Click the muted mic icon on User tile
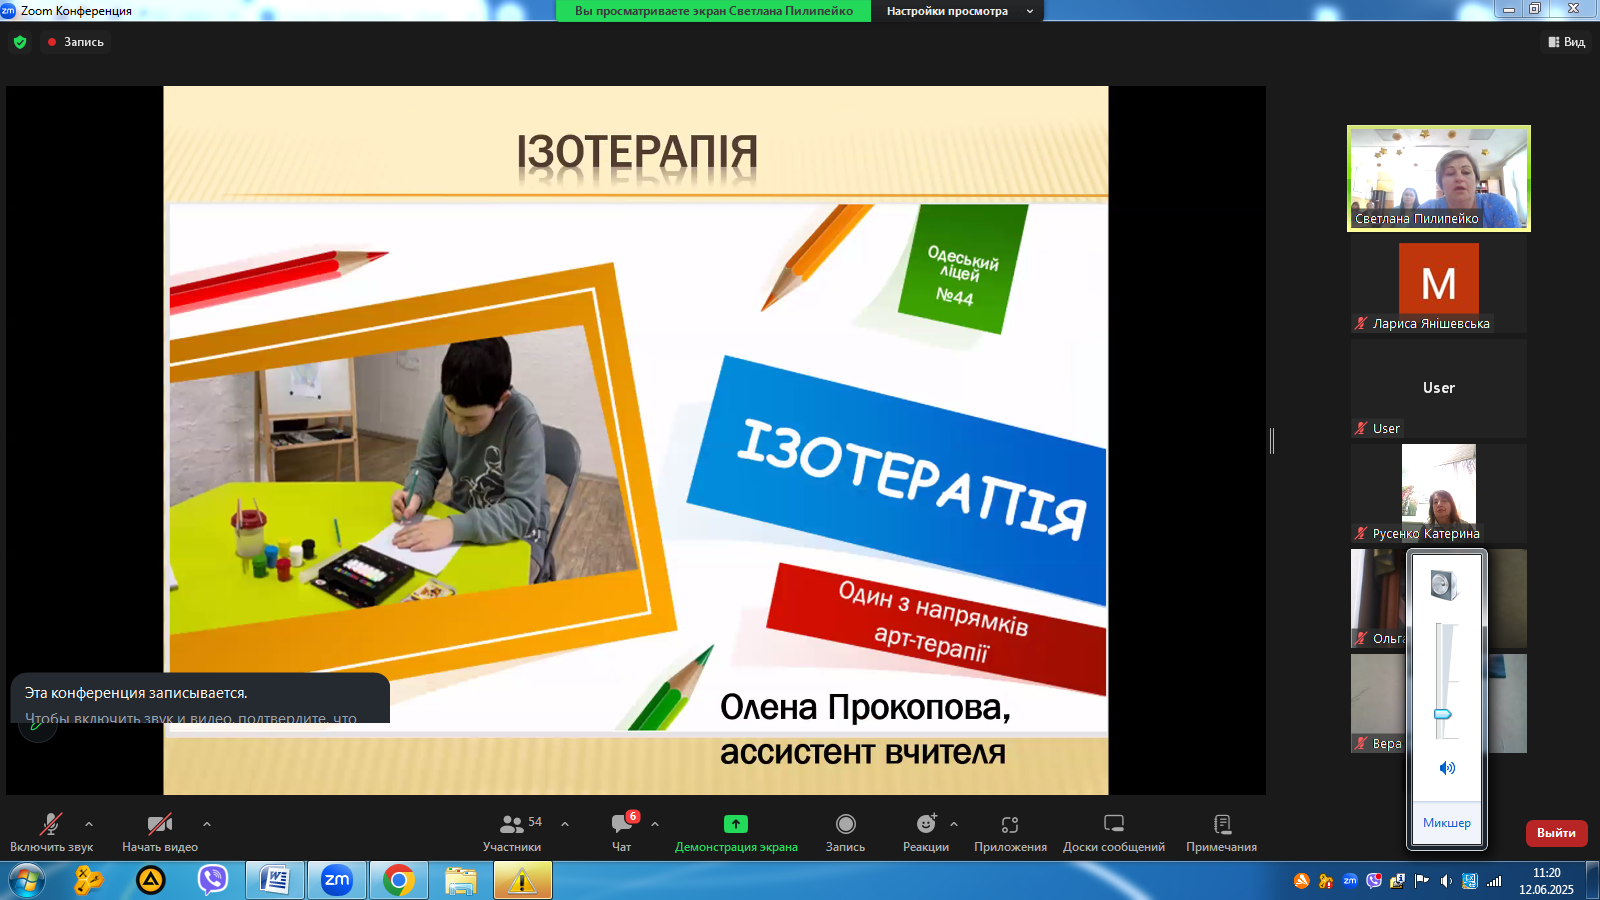 [x=1361, y=428]
